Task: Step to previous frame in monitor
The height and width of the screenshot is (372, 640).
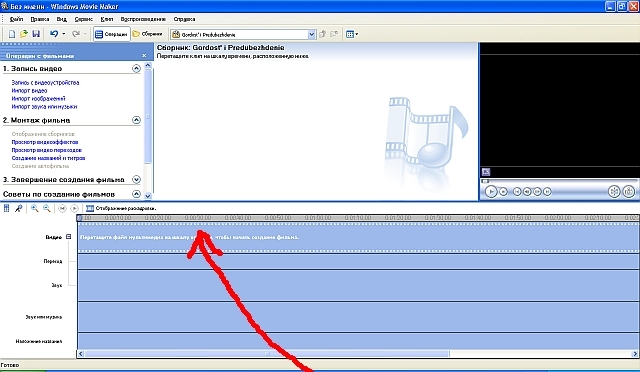Action: tap(527, 192)
